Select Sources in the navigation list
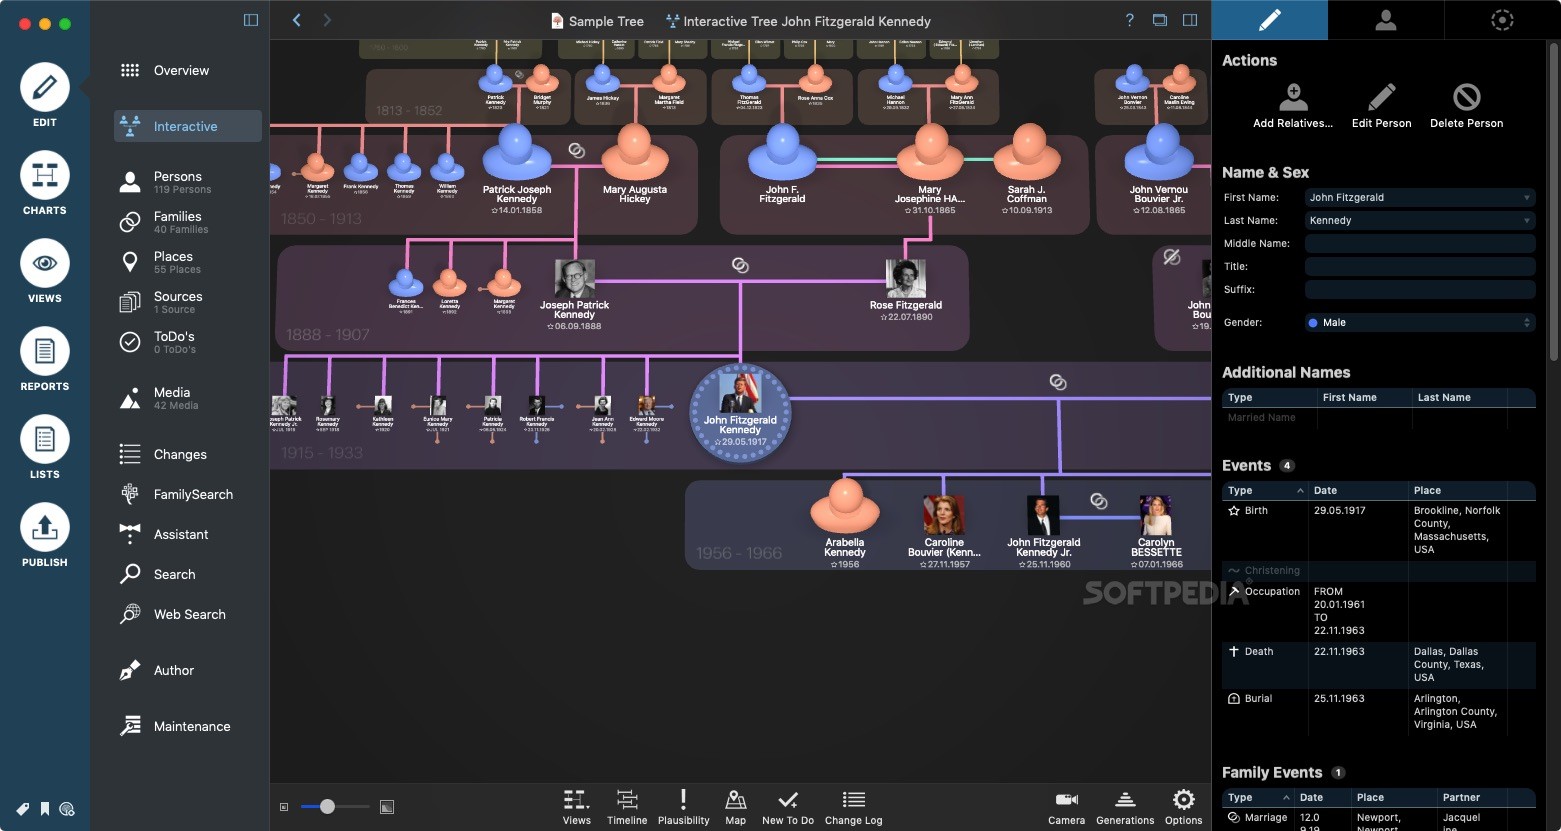Viewport: 1561px width, 831px height. [178, 301]
